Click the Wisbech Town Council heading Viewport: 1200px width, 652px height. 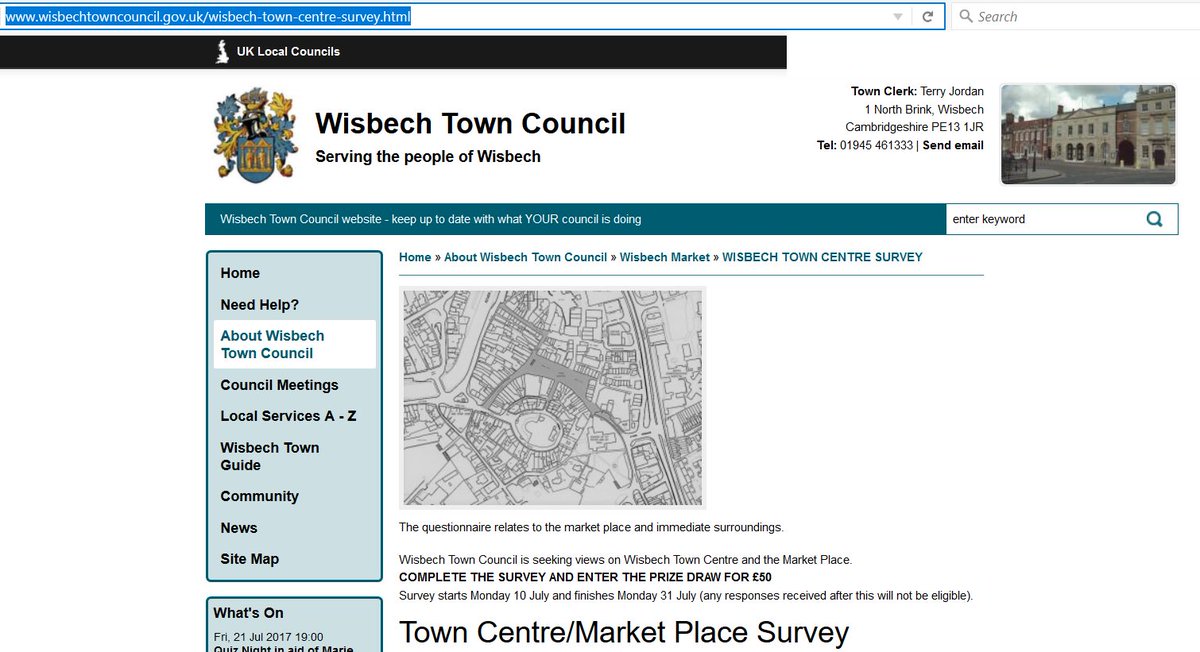point(470,123)
